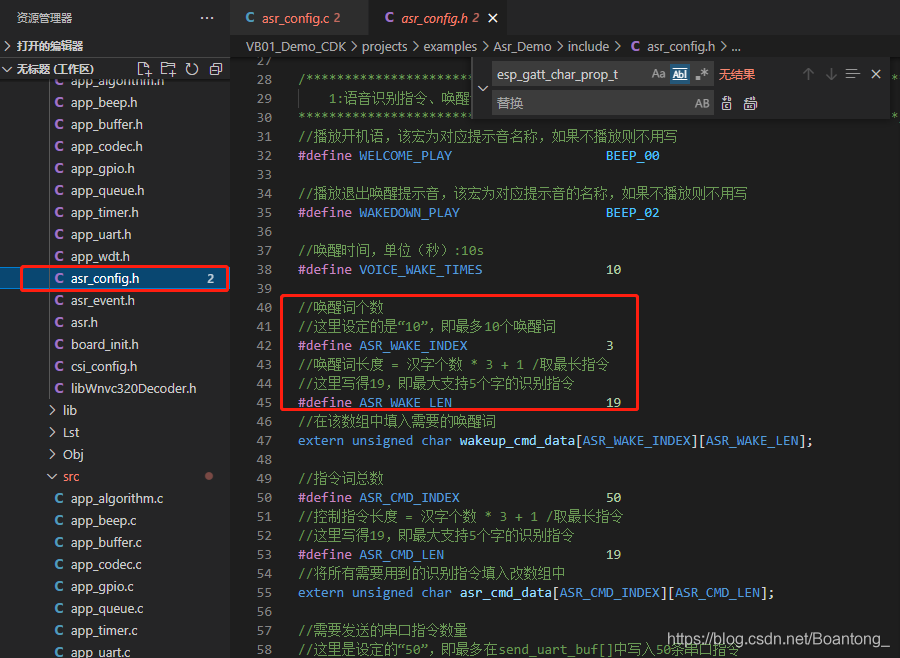Replace all matches icon
Viewport: 900px width, 658px height.
click(x=750, y=103)
